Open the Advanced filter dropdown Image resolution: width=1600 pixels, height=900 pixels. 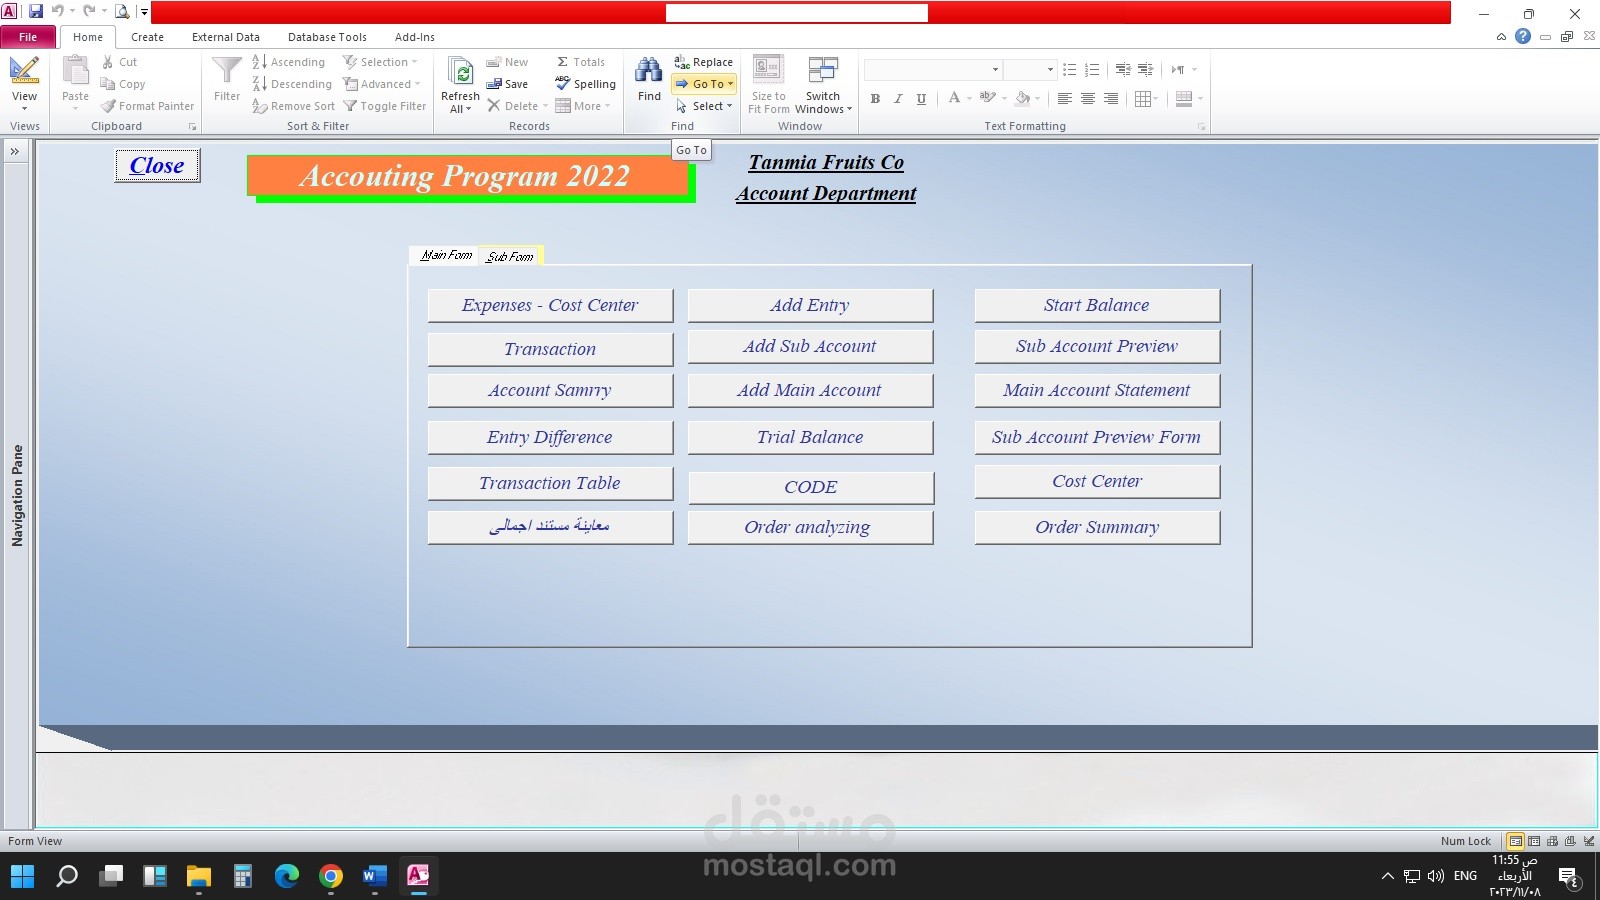382,84
